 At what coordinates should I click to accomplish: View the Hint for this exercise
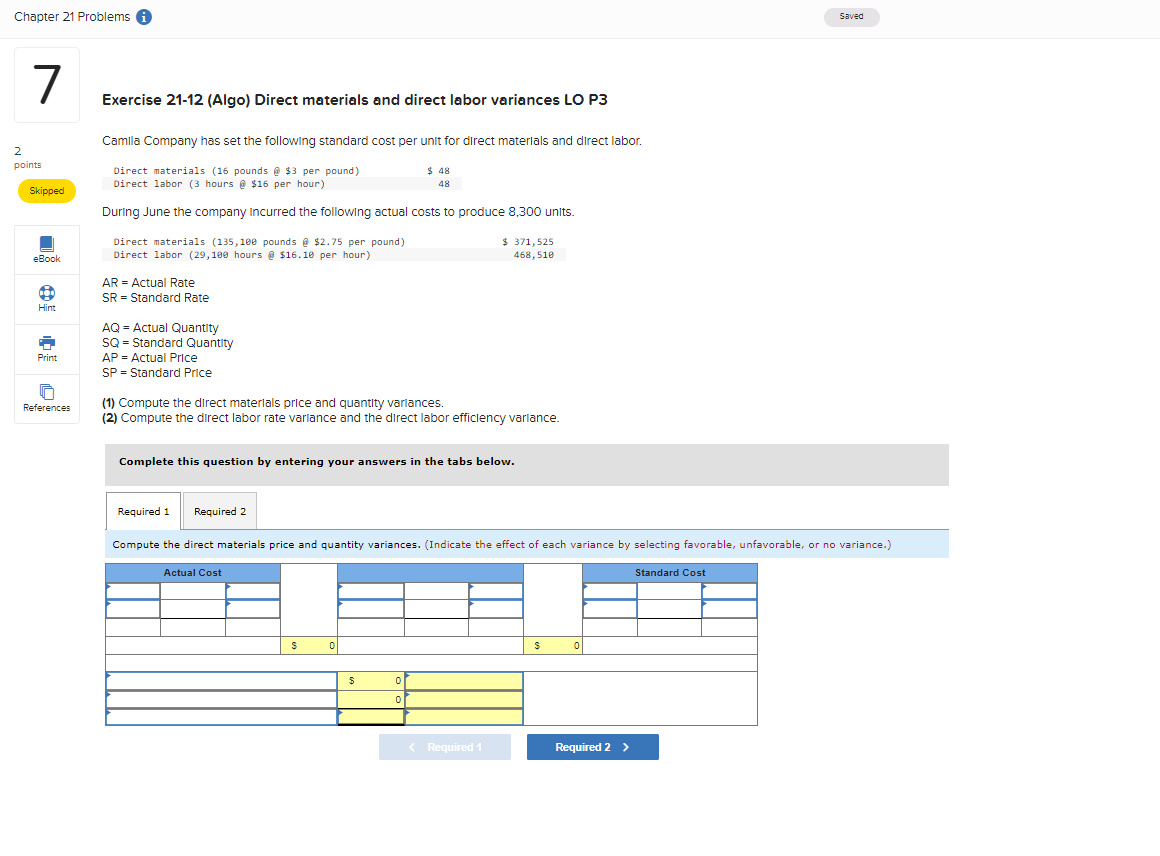point(46,299)
